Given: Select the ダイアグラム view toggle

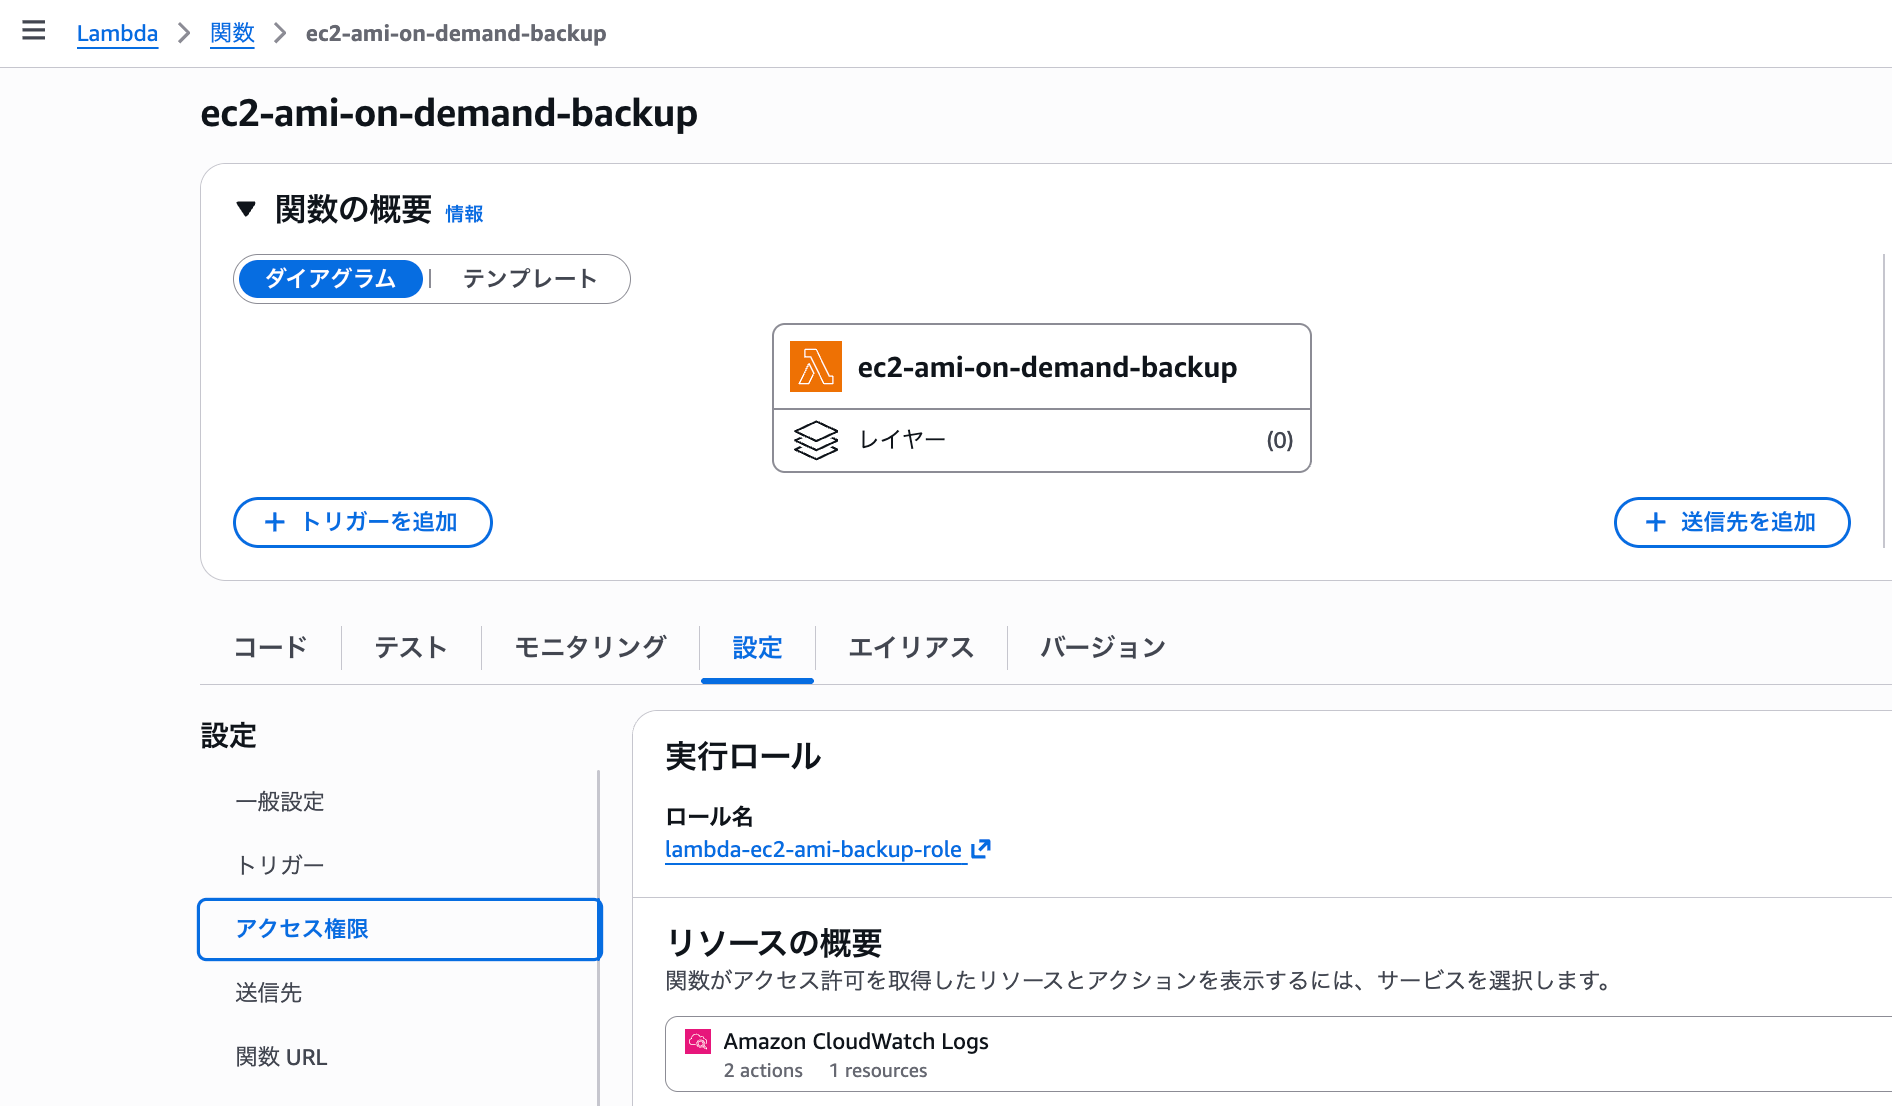Looking at the screenshot, I should tap(331, 279).
